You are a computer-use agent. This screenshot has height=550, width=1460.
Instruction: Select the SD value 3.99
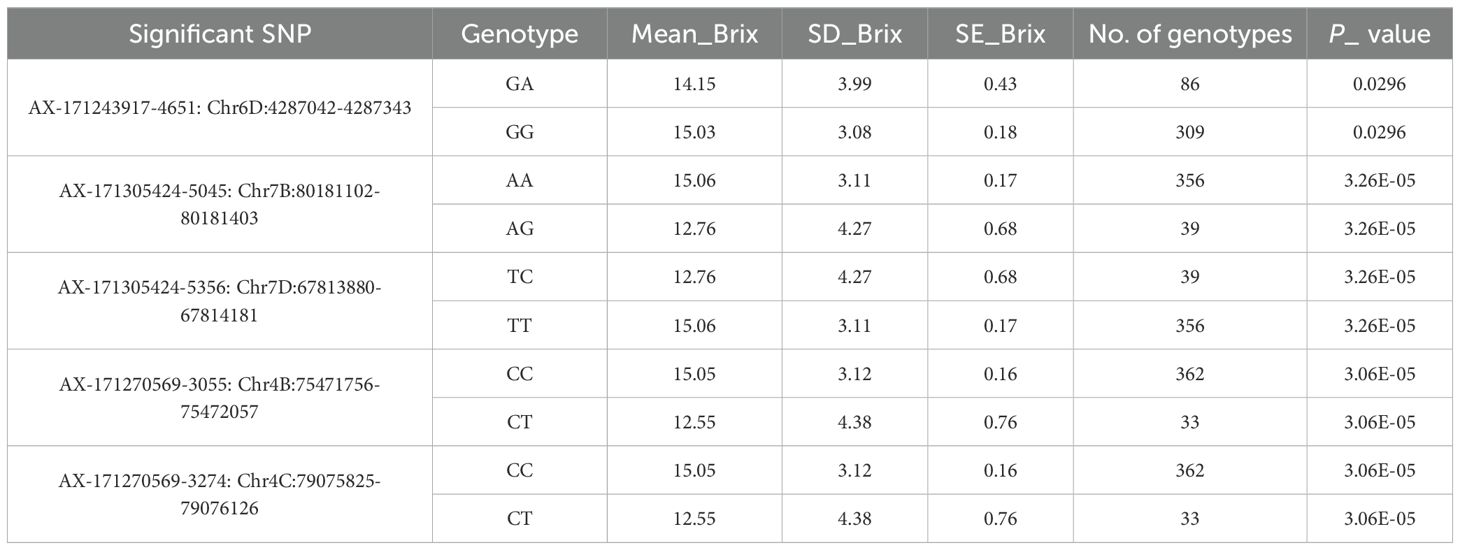click(854, 84)
